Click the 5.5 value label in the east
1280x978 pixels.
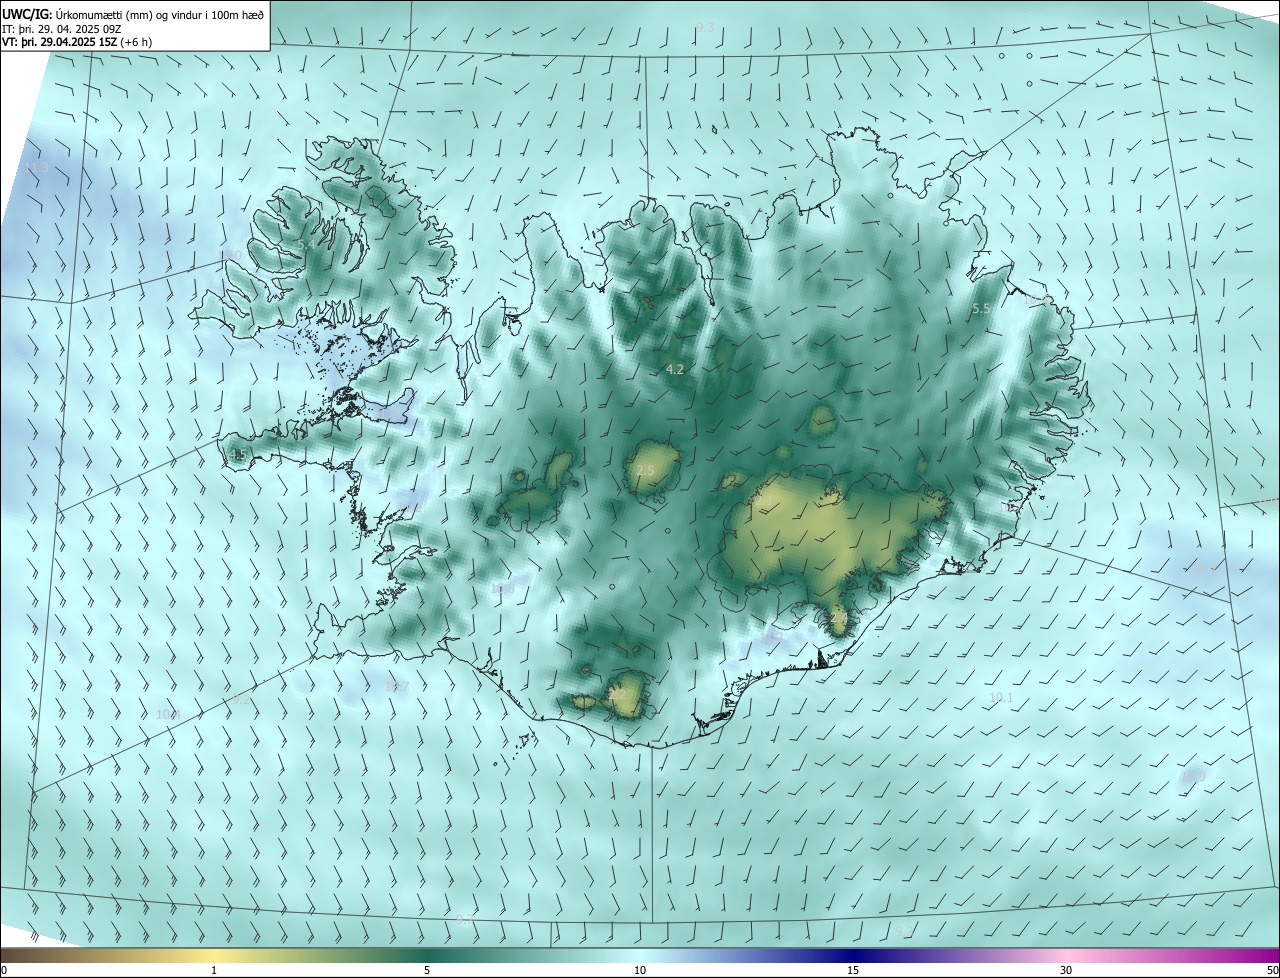[x=981, y=309]
